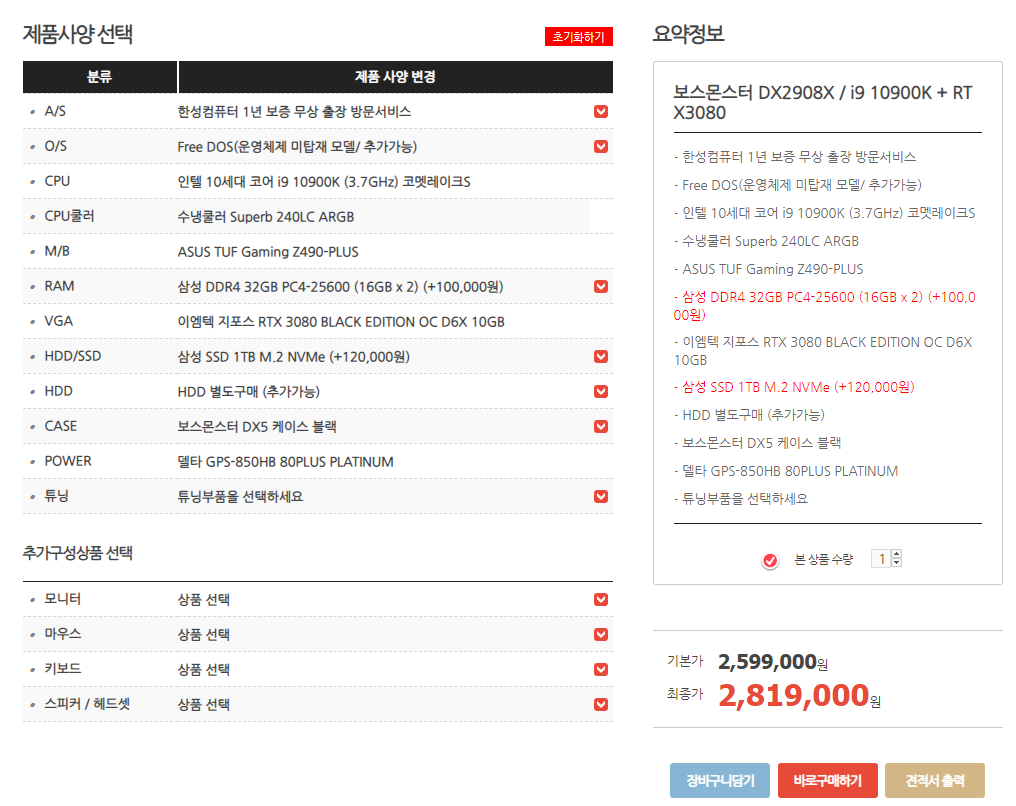
Task: Open the HDD 별도구매 option dropdown arrow
Action: pyautogui.click(x=601, y=391)
